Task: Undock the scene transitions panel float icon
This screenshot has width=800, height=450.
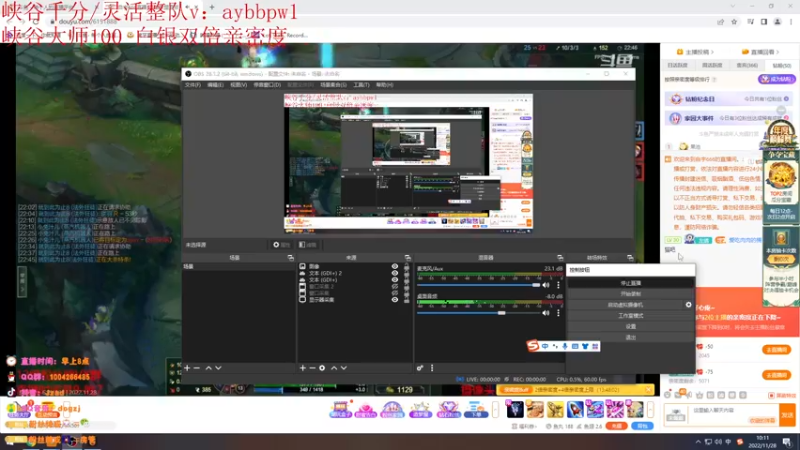Action: click(630, 258)
